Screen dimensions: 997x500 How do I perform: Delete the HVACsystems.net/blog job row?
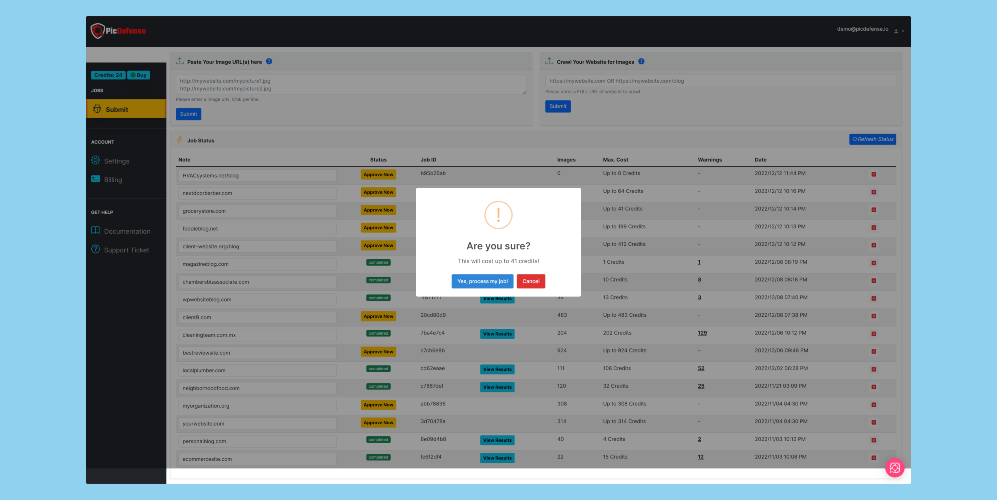point(874,174)
